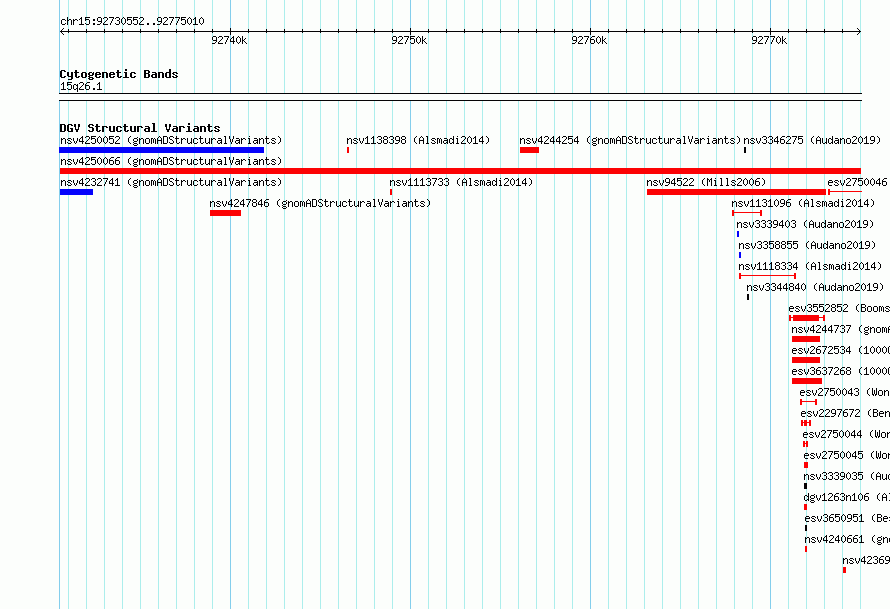890x609 pixels.
Task: Open esv3552852 variant label
Action: pos(839,308)
